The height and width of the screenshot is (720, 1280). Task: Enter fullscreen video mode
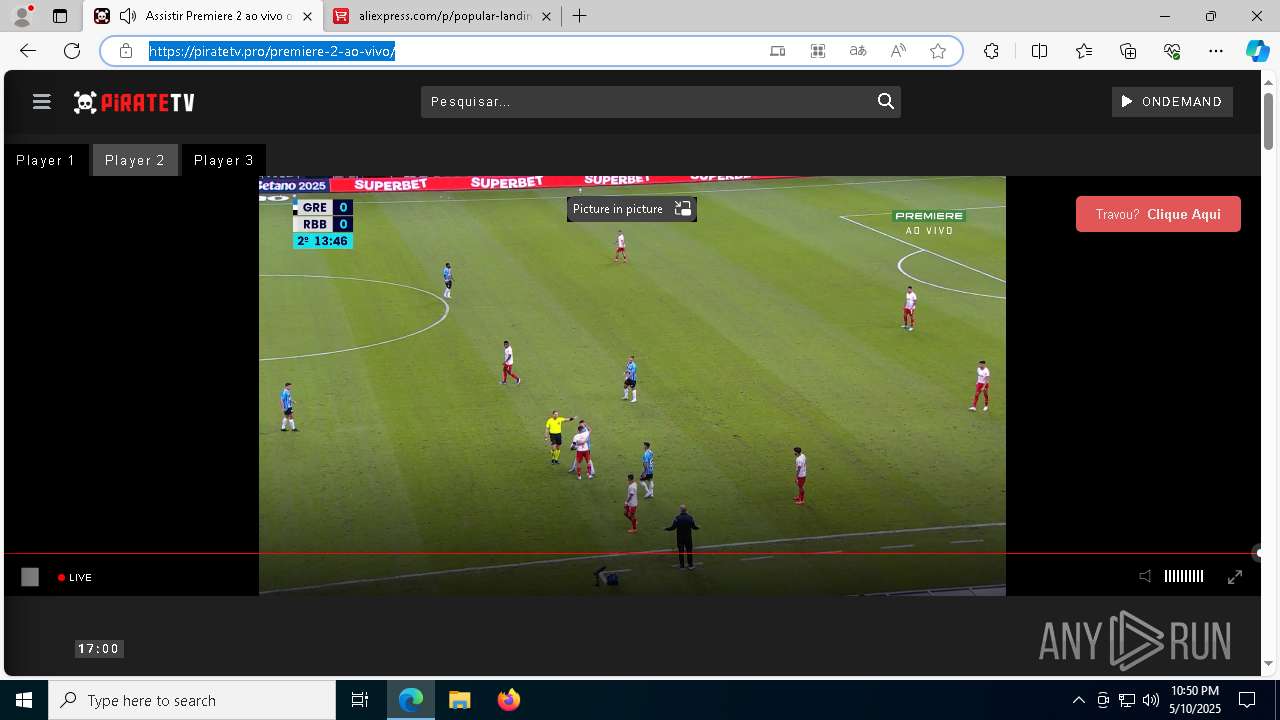tap(1235, 576)
